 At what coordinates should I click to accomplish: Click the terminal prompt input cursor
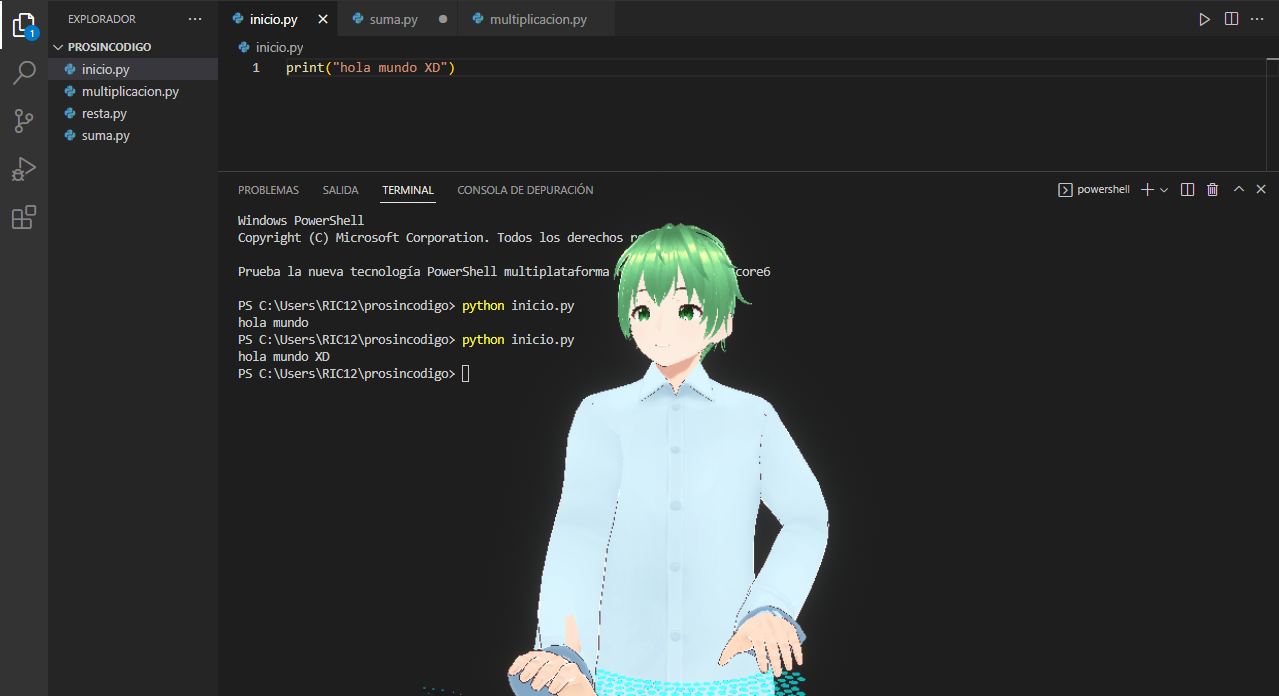click(466, 374)
